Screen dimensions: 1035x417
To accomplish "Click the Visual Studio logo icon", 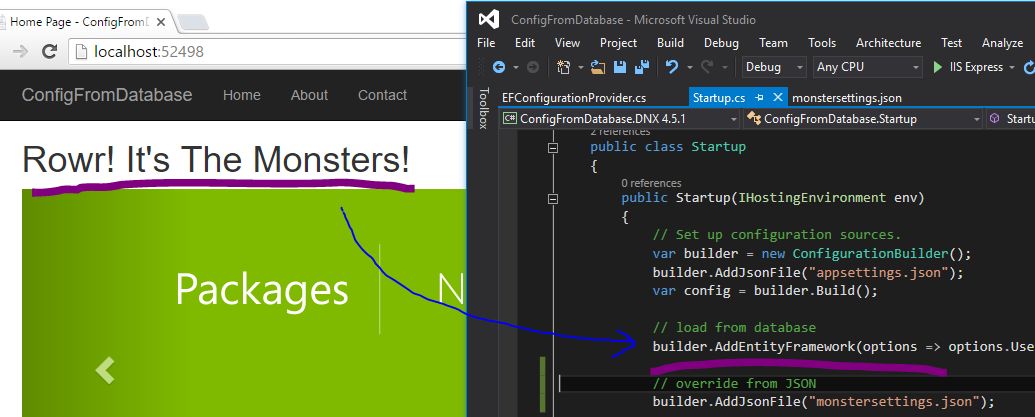I will [x=488, y=19].
